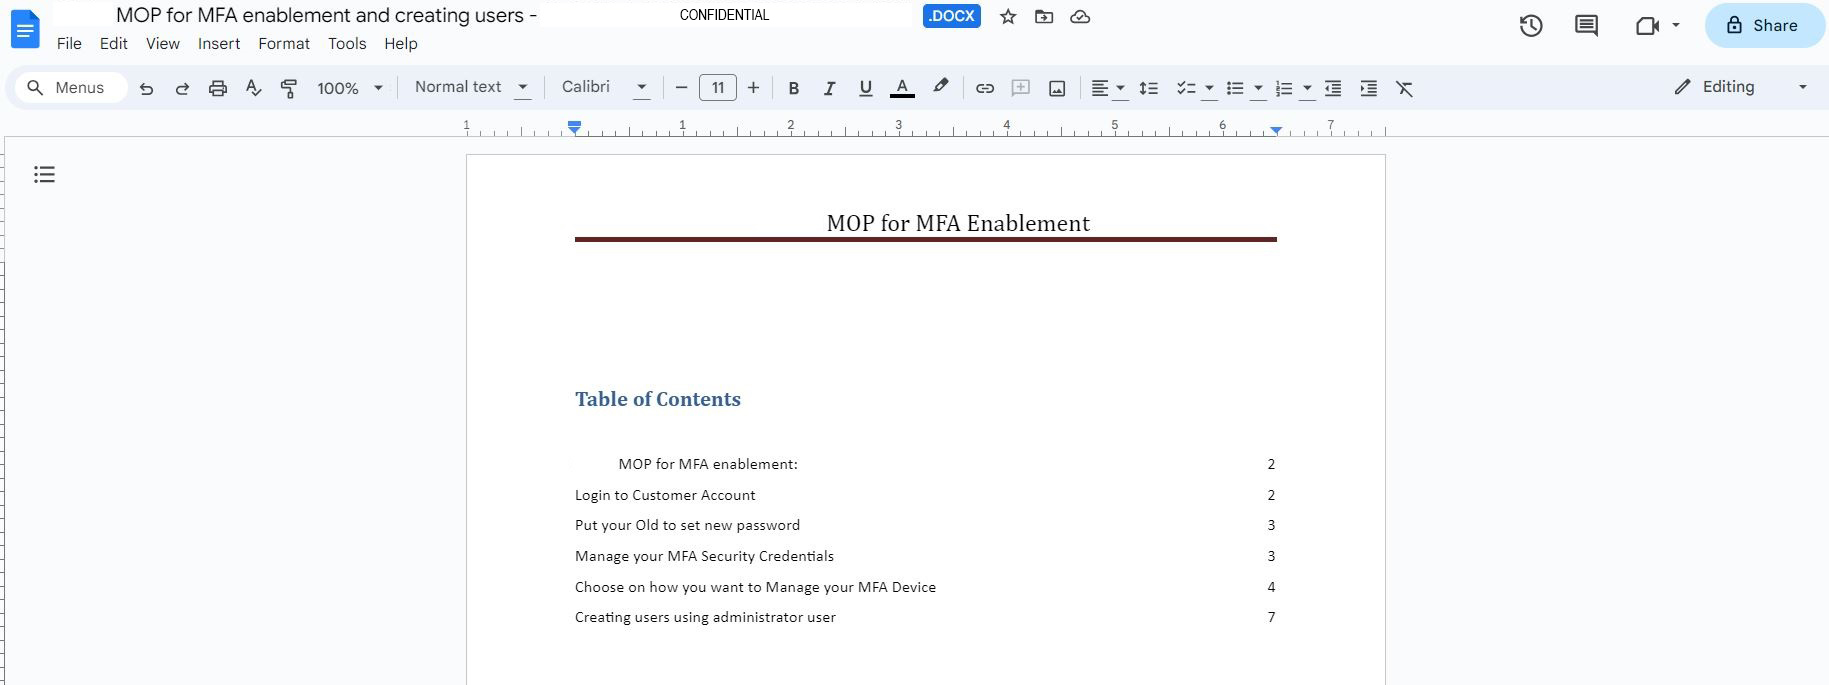1829x685 pixels.
Task: Open the Tools menu
Action: pyautogui.click(x=347, y=44)
